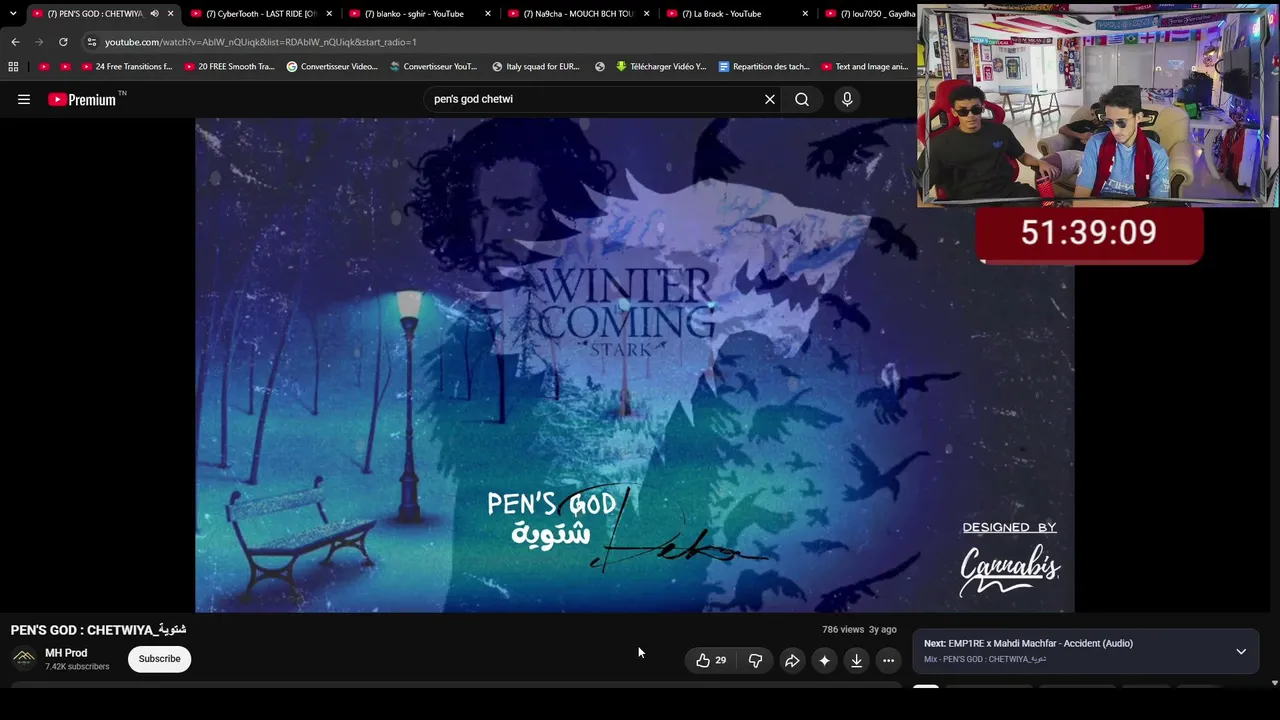Open the MH Prod channel name link
The height and width of the screenshot is (720, 1280).
pos(66,653)
